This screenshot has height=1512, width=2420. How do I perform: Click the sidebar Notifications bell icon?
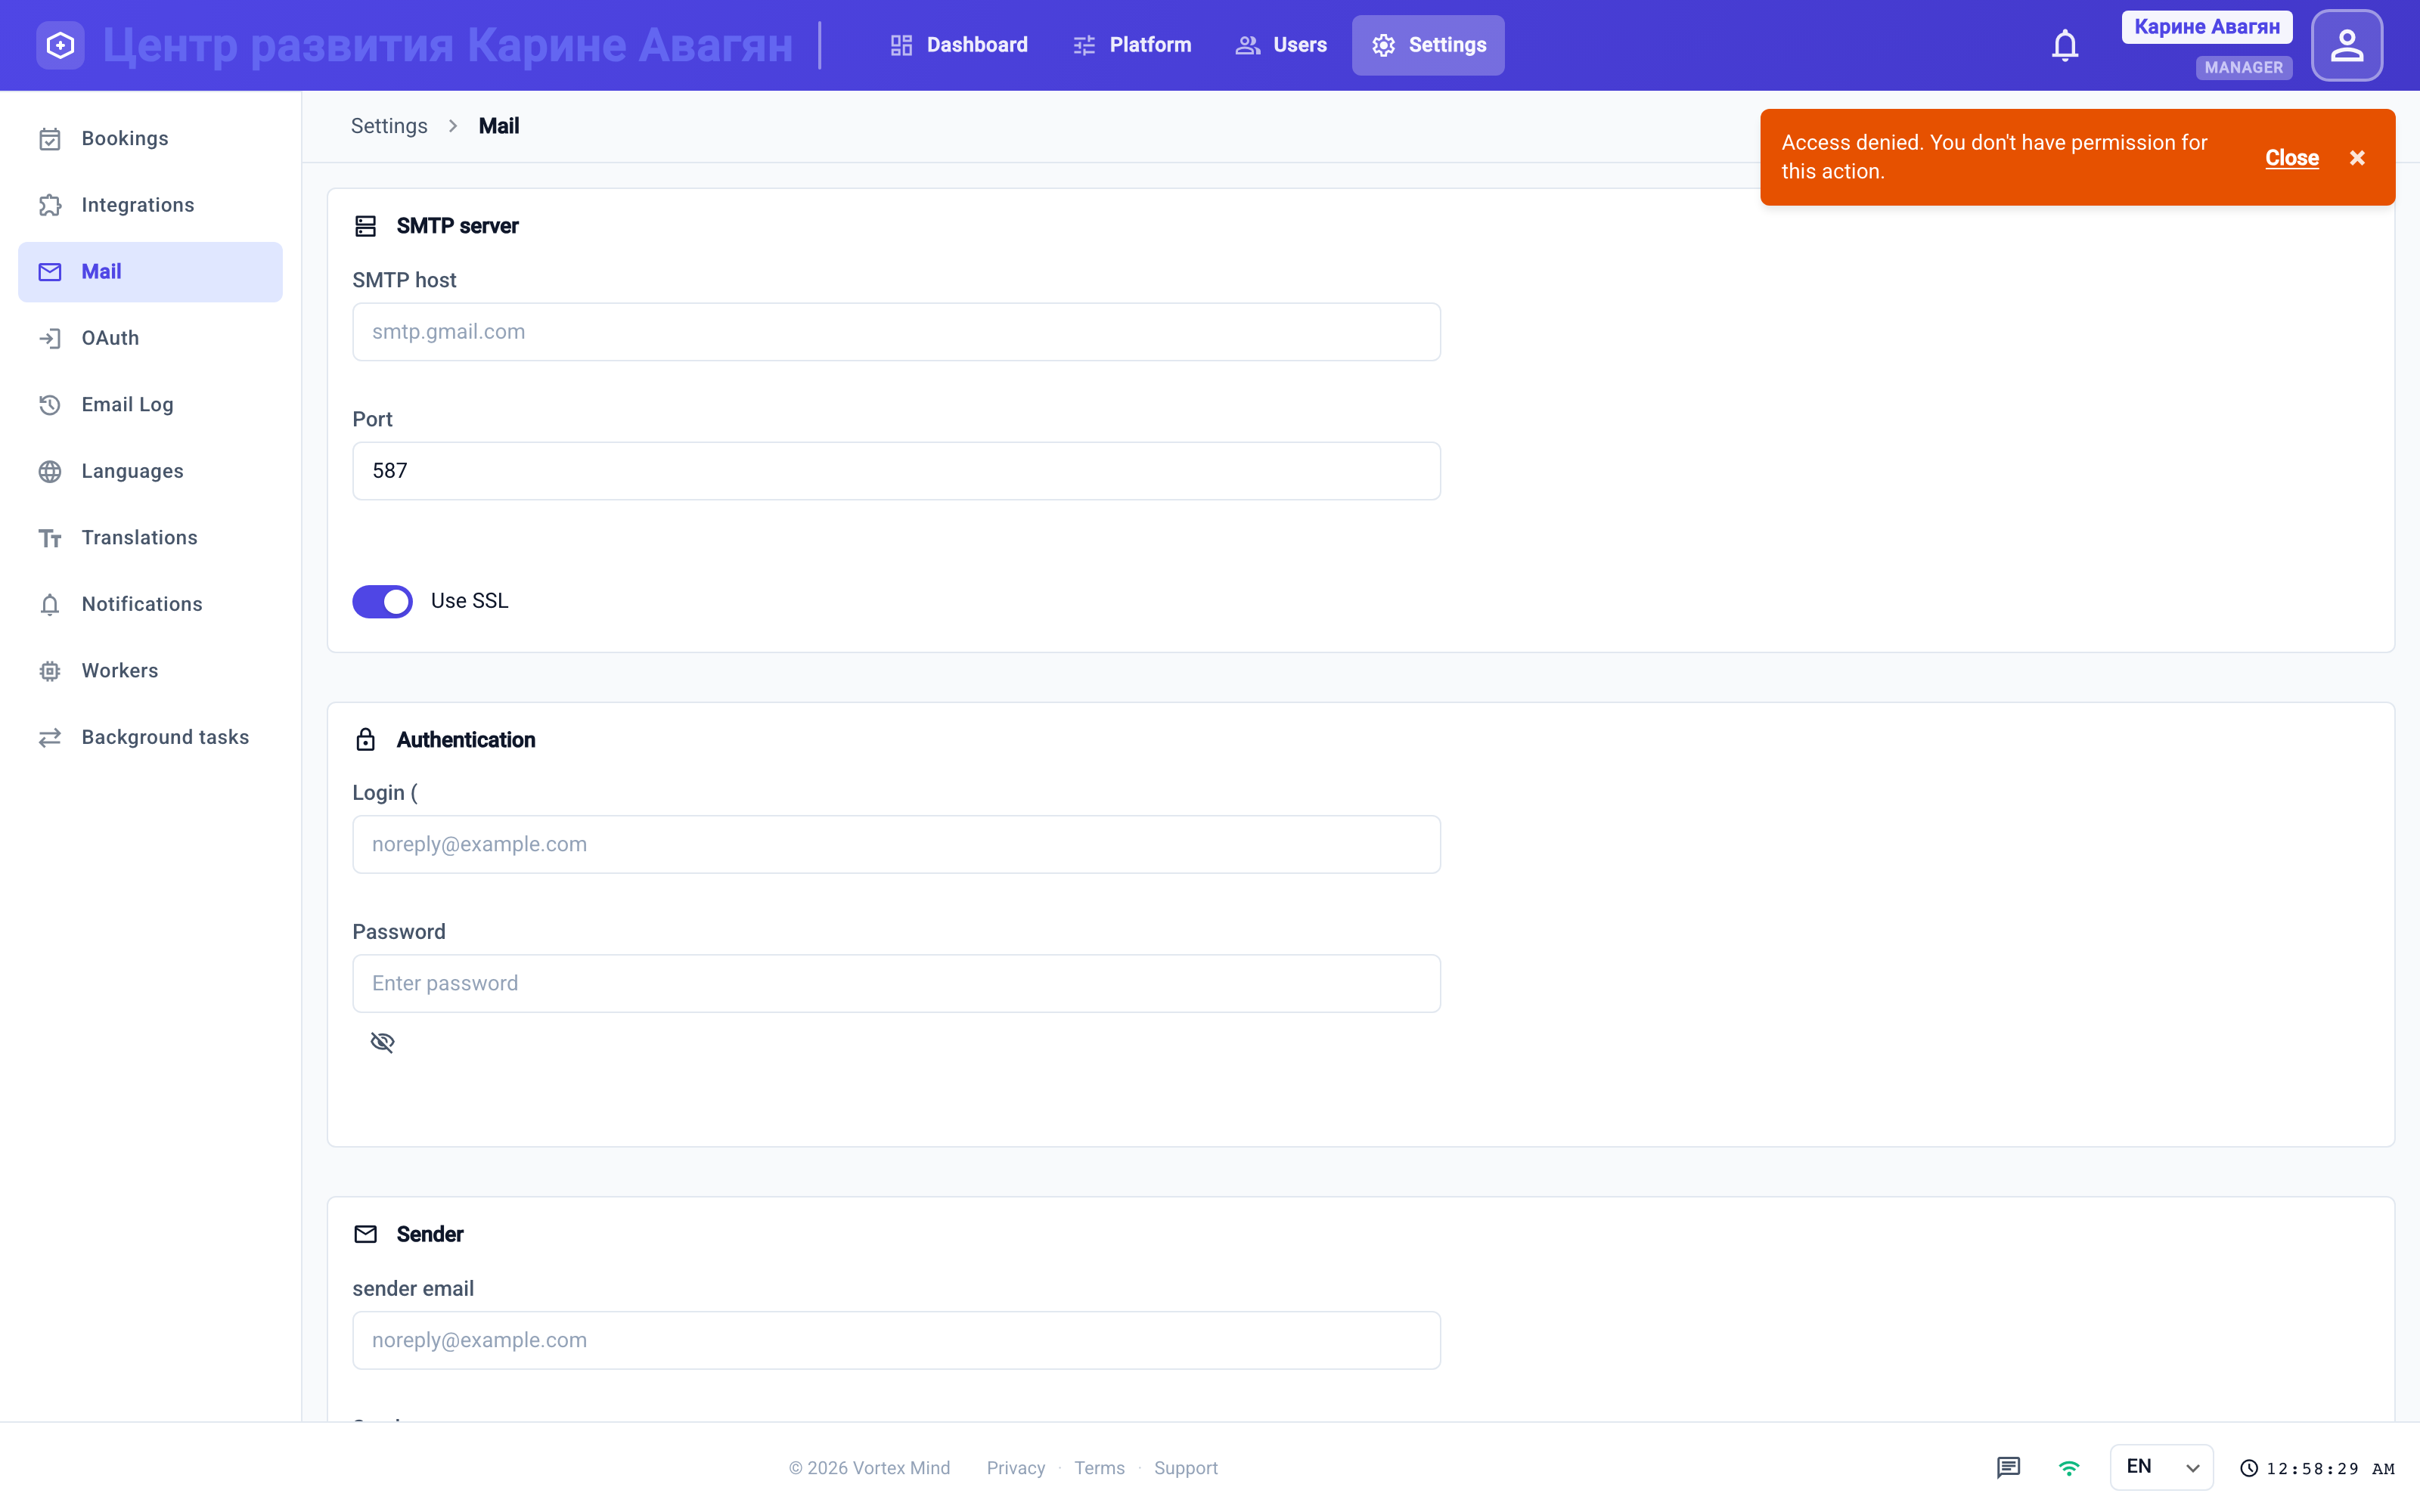pyautogui.click(x=50, y=605)
